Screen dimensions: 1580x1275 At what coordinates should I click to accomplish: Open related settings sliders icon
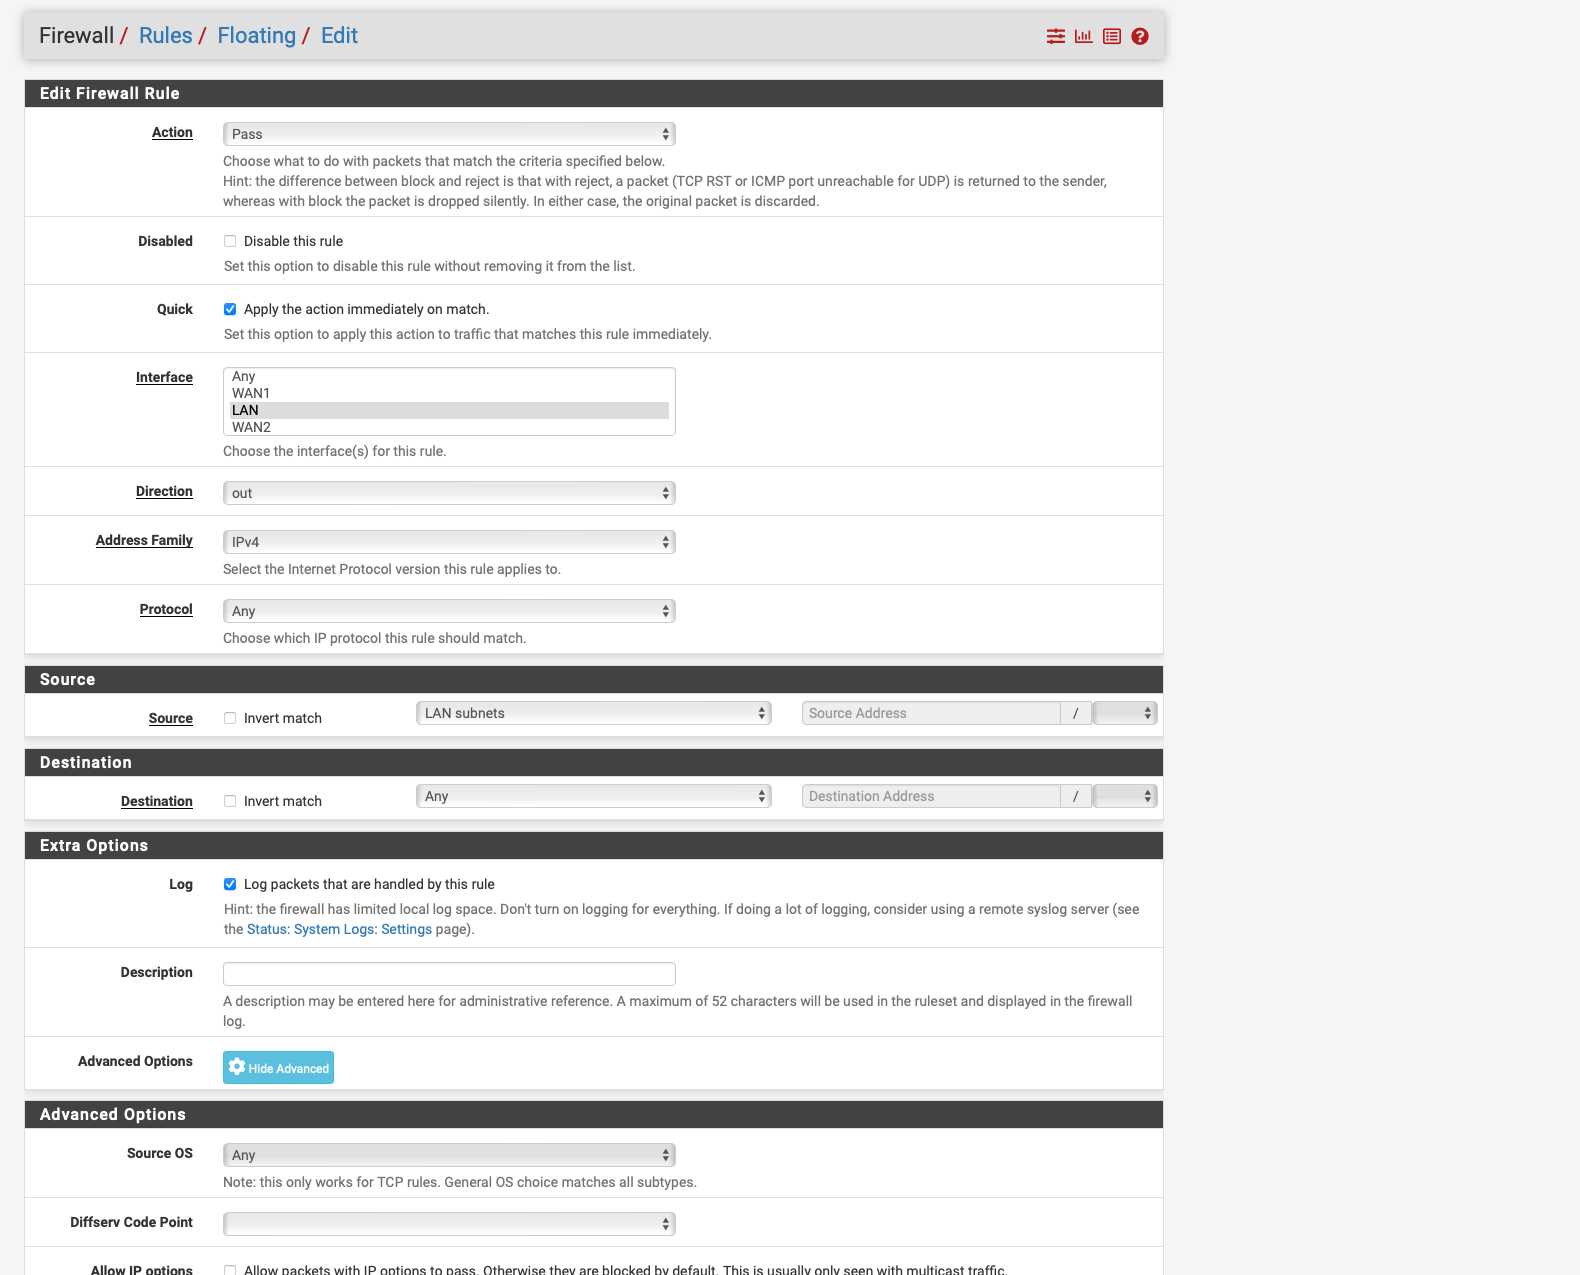[1056, 36]
